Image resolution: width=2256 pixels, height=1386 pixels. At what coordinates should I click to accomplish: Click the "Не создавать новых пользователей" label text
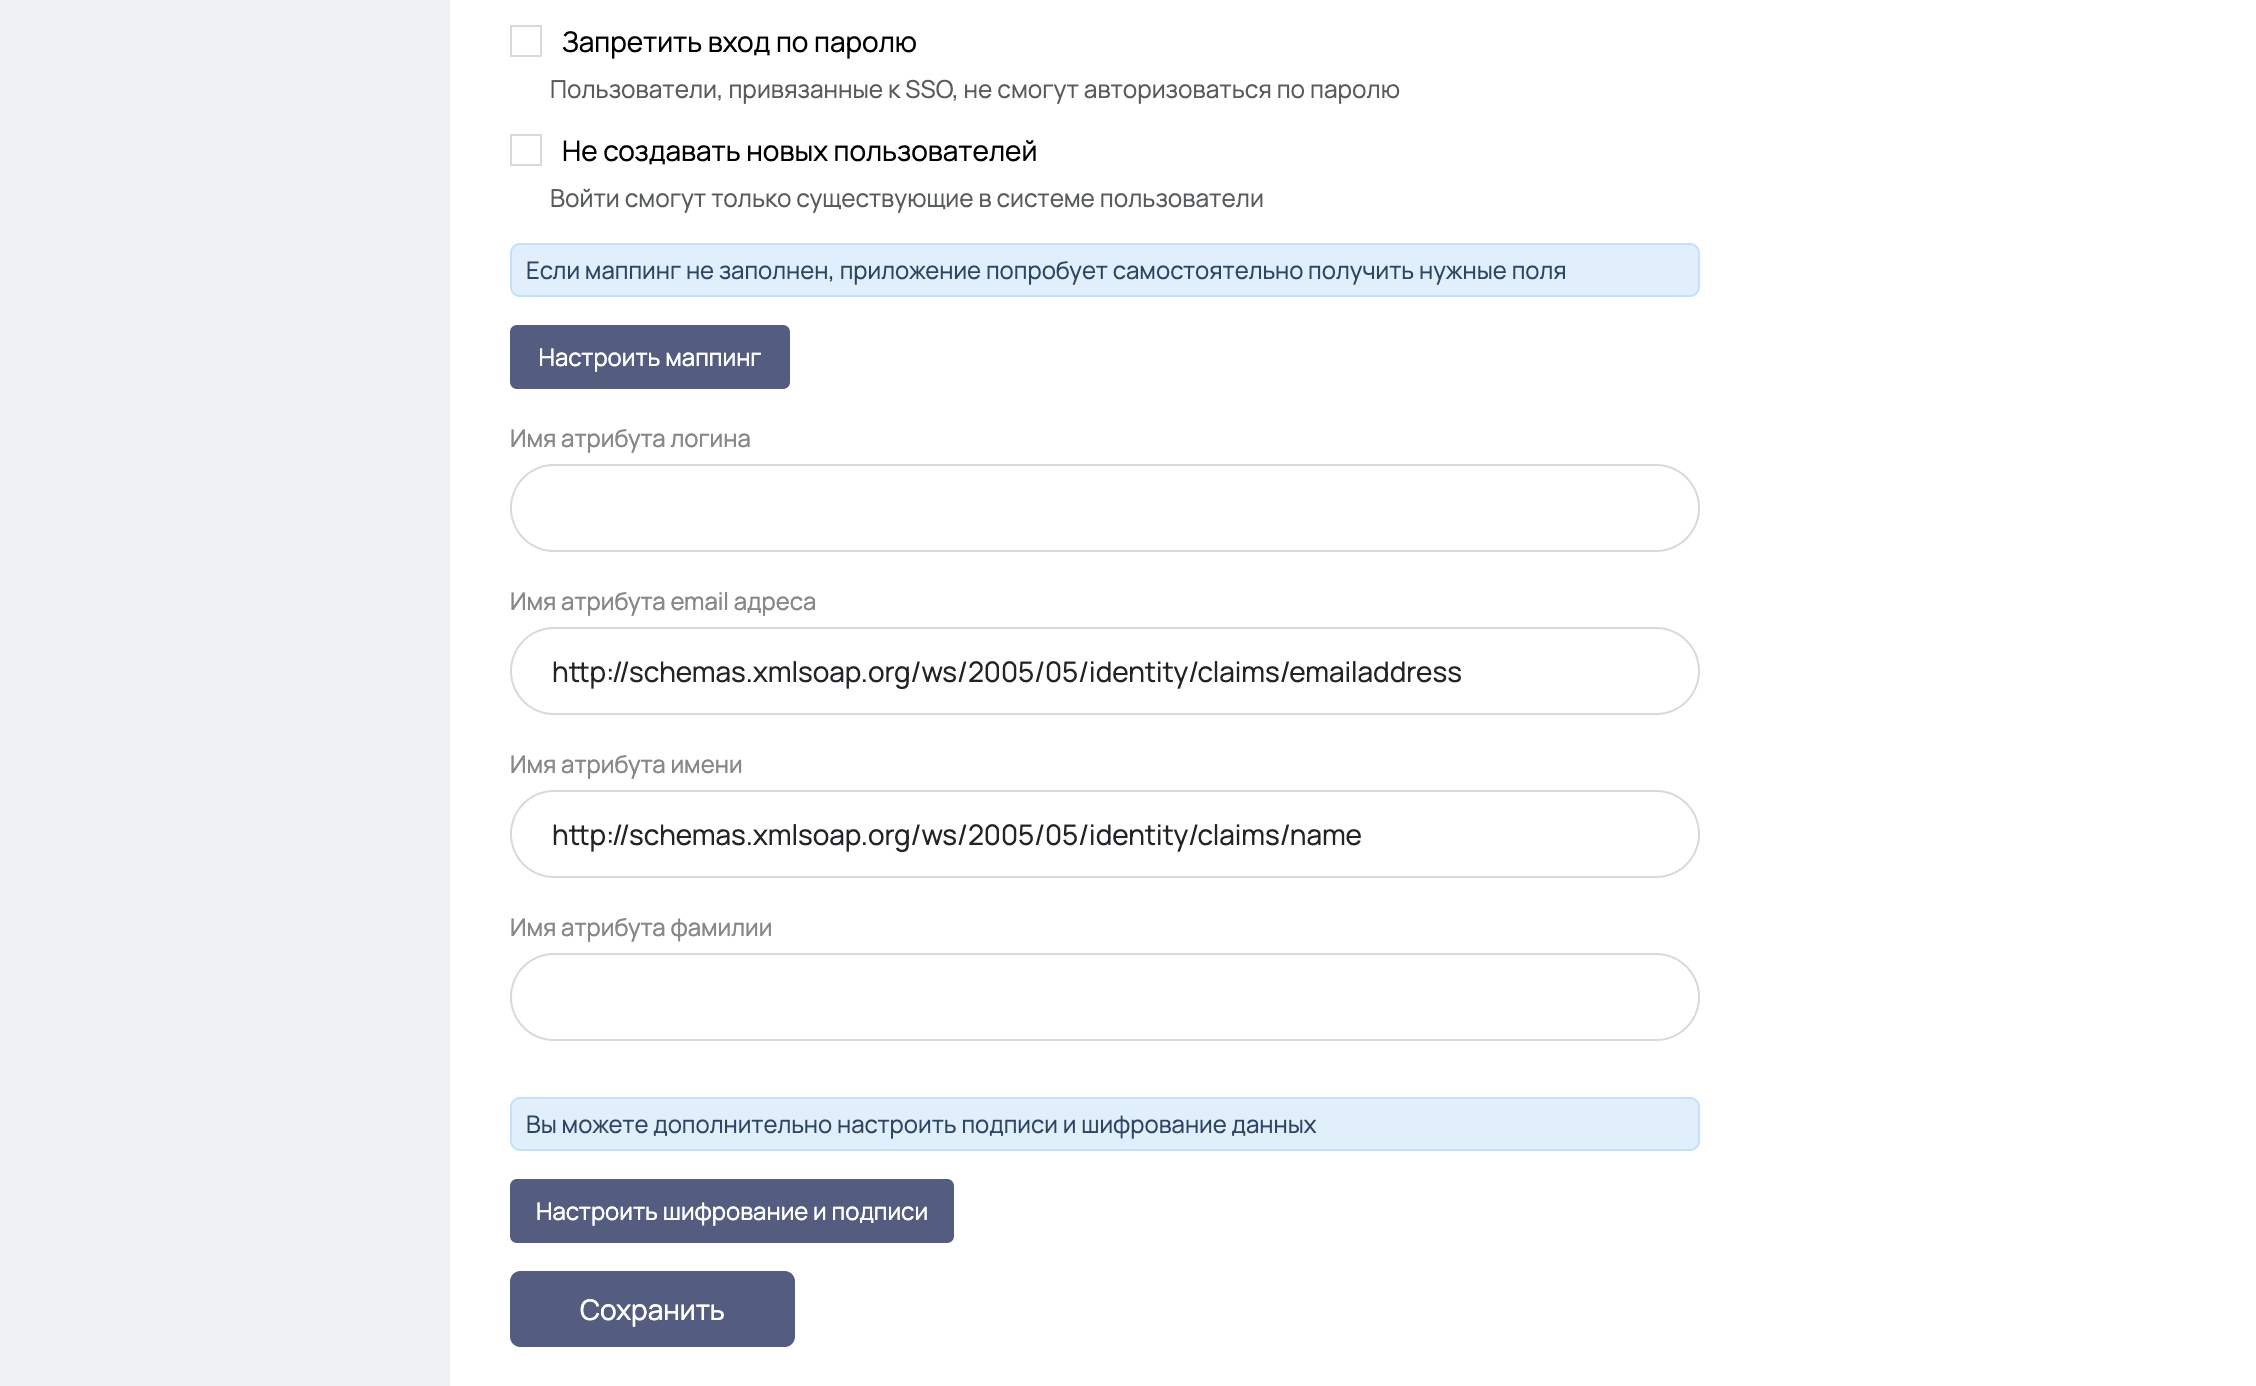tap(798, 151)
